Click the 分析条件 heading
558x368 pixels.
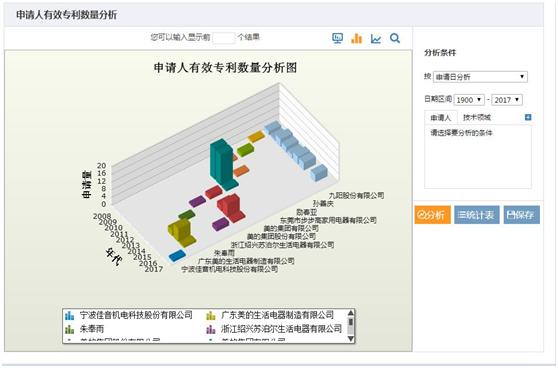(x=440, y=53)
